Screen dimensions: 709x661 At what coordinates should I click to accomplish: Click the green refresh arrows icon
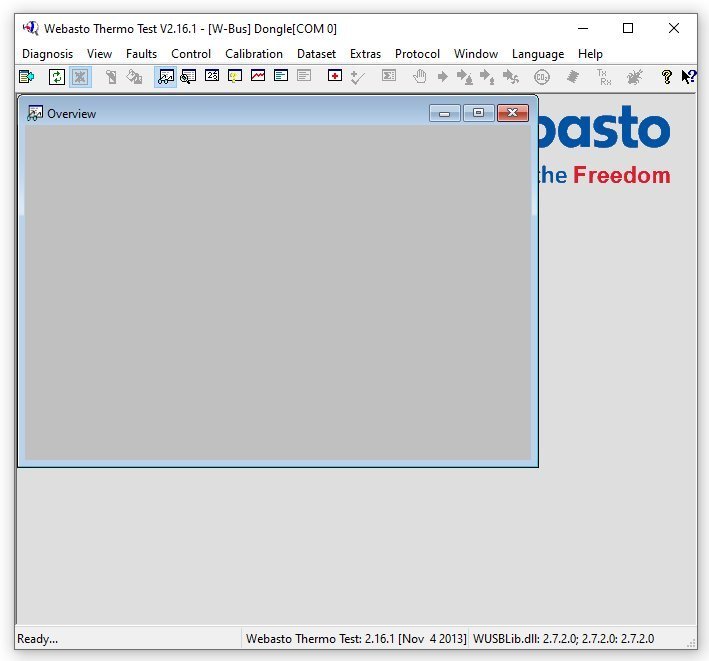pyautogui.click(x=57, y=76)
